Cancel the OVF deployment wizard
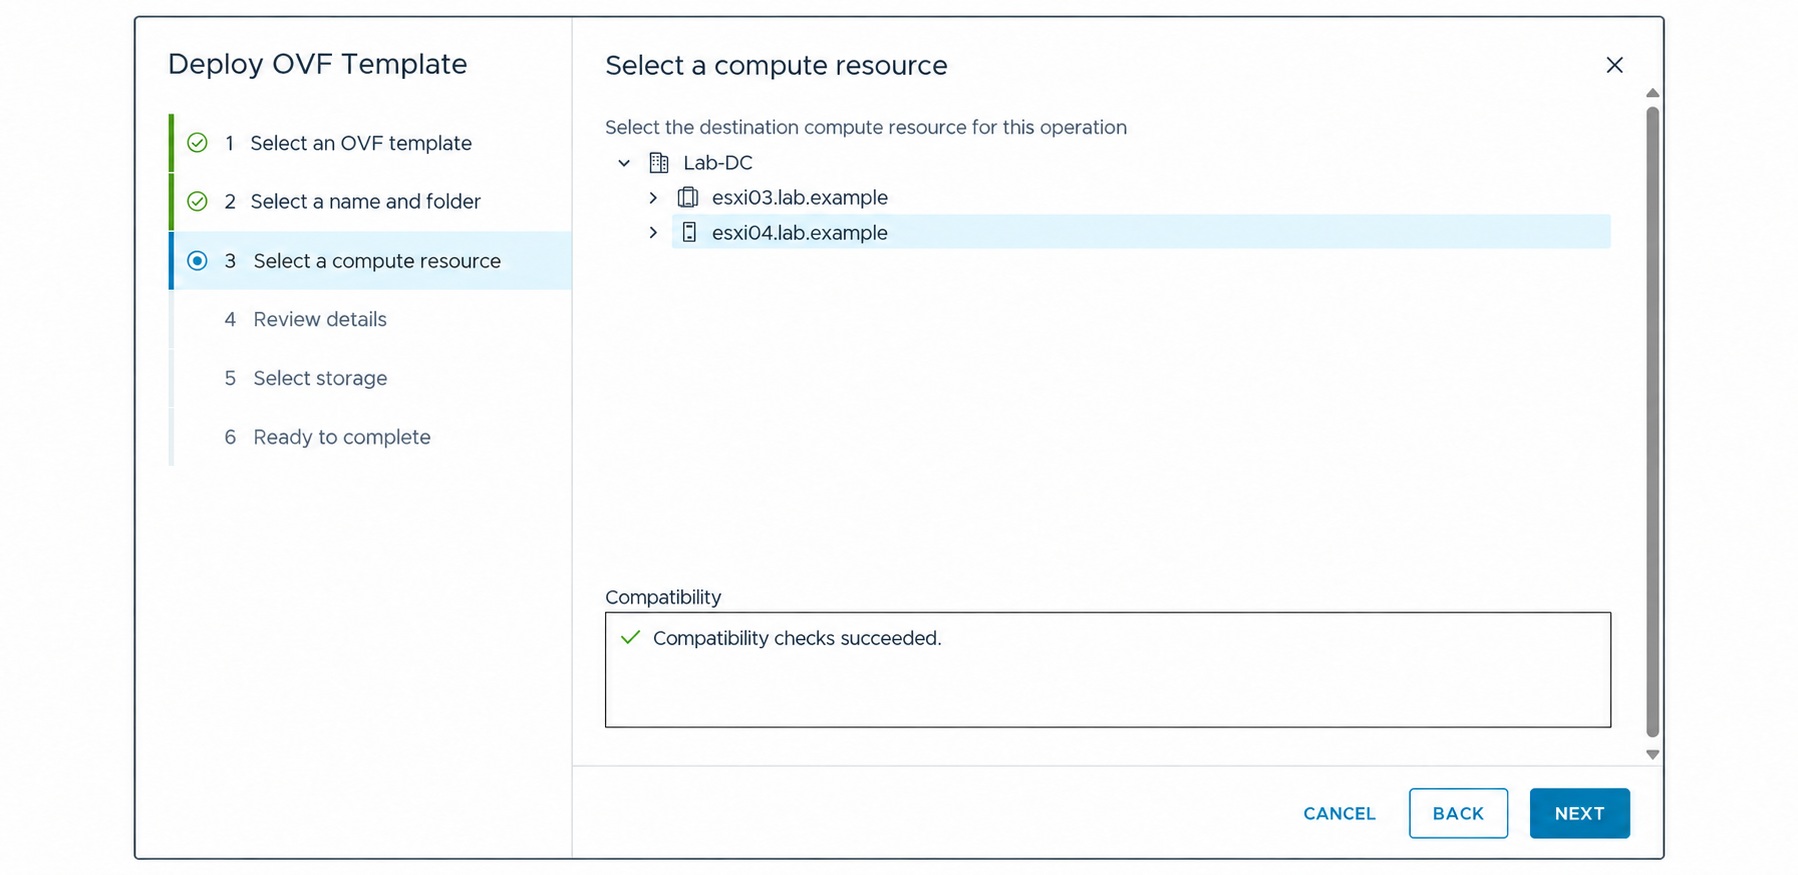The width and height of the screenshot is (1798, 875). [x=1339, y=814]
